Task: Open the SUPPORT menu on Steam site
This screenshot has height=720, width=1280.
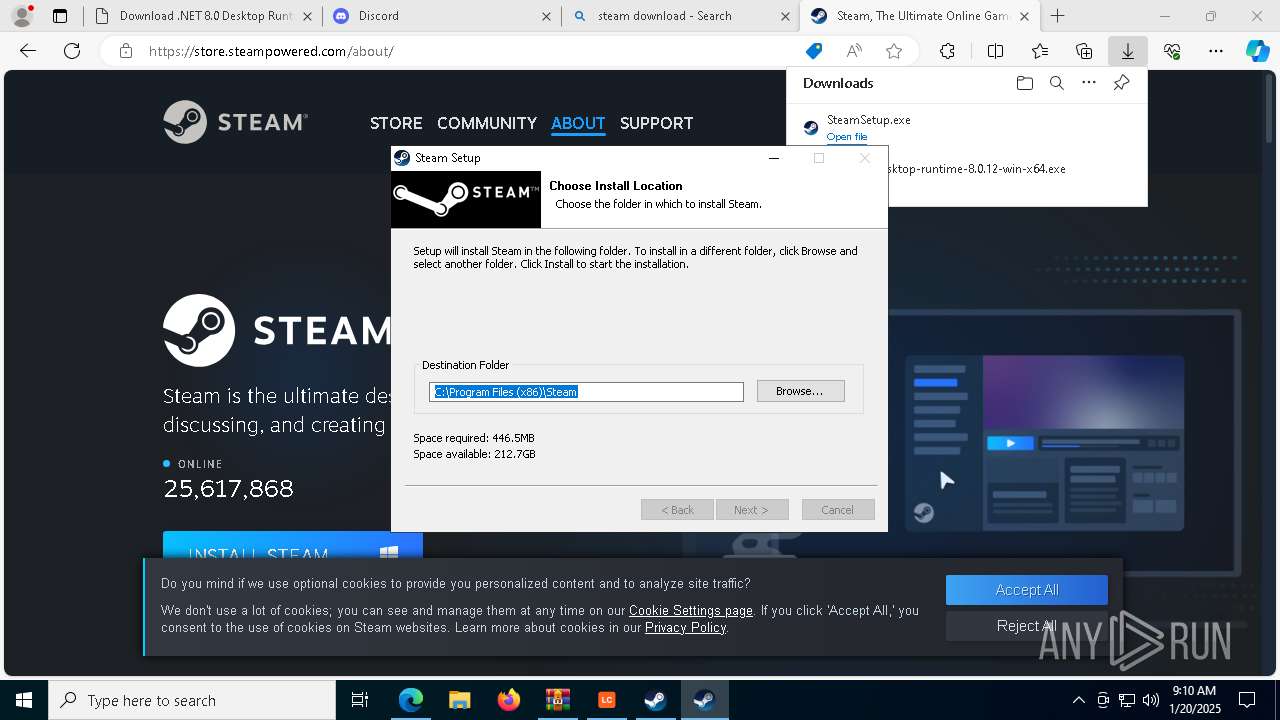Action: point(656,123)
